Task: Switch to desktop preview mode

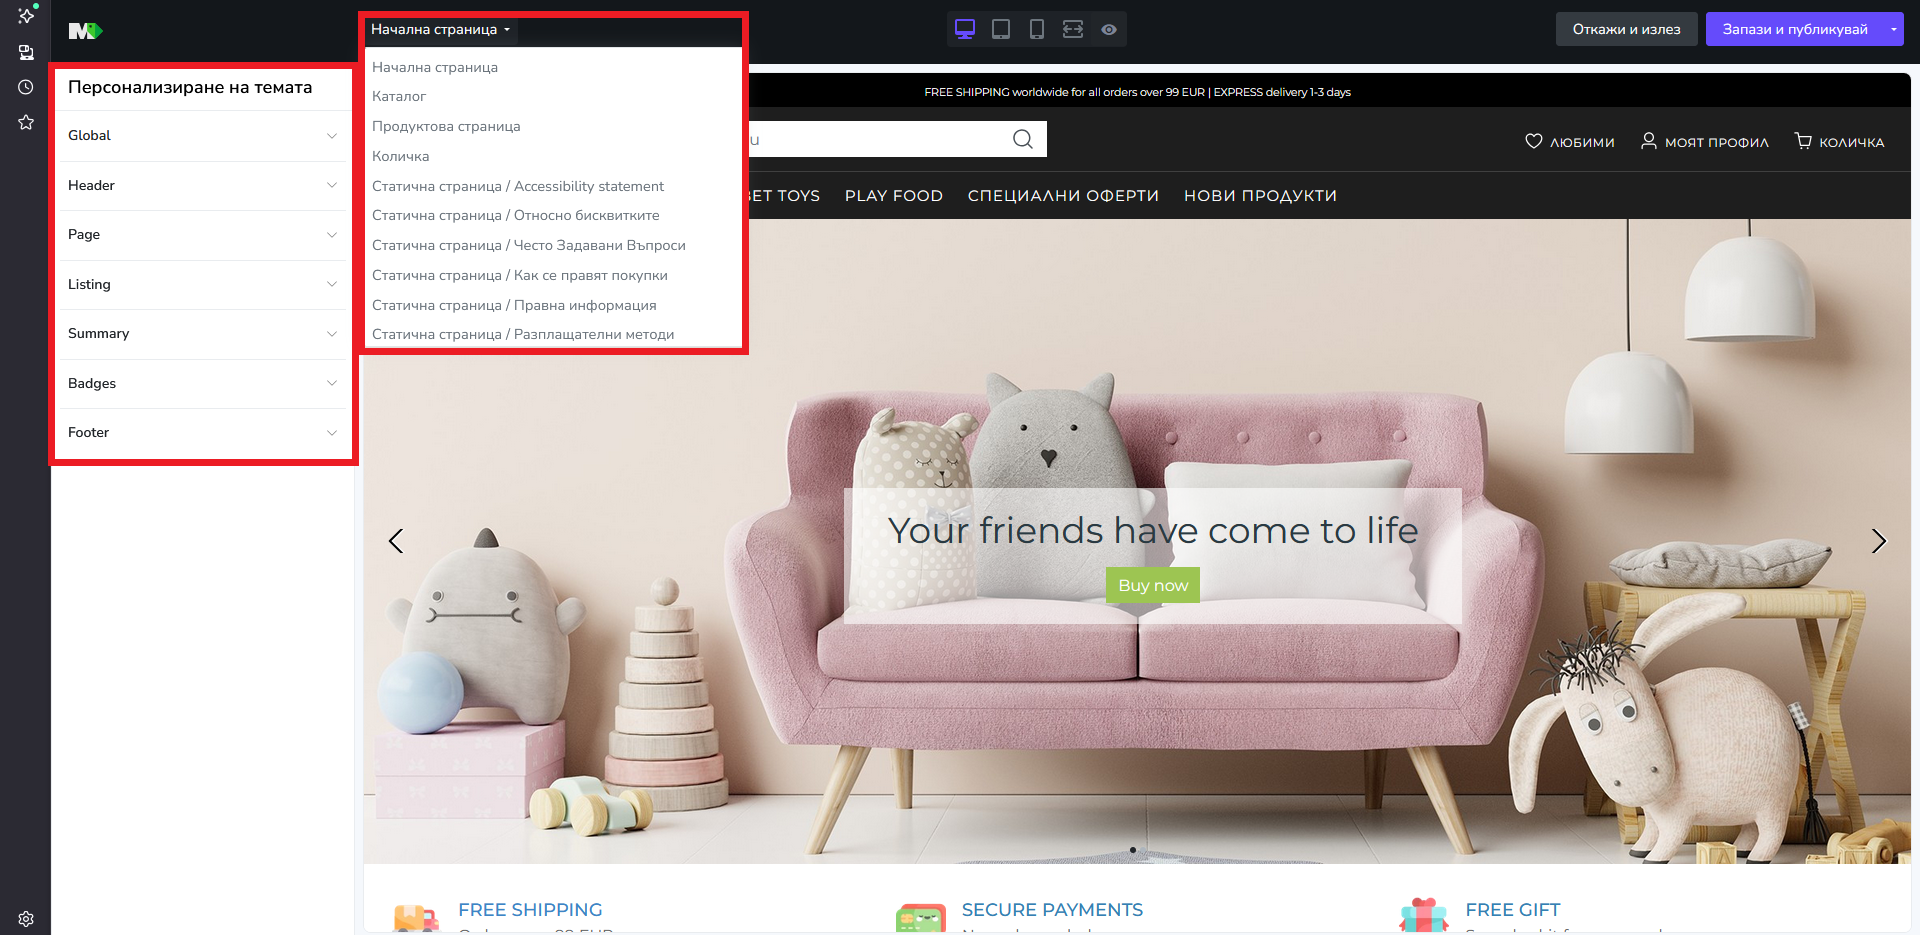Action: (x=965, y=29)
